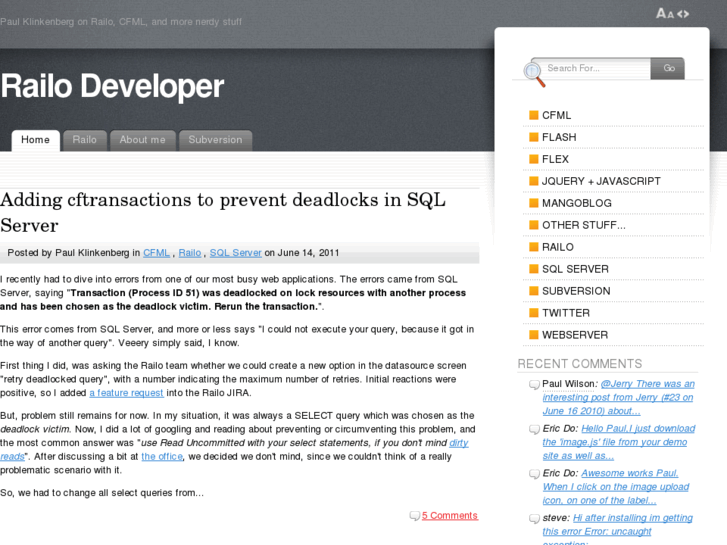Open the SUBVERSION category

(x=576, y=291)
